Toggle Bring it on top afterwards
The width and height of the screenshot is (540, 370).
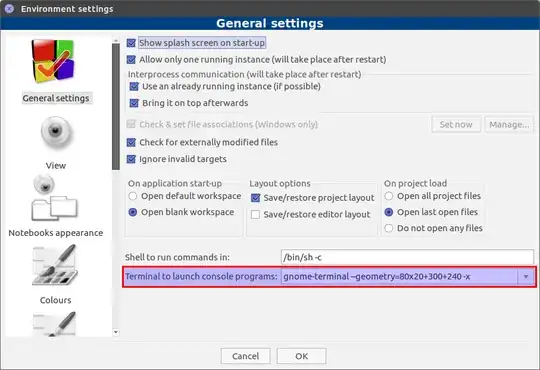pyautogui.click(x=134, y=103)
